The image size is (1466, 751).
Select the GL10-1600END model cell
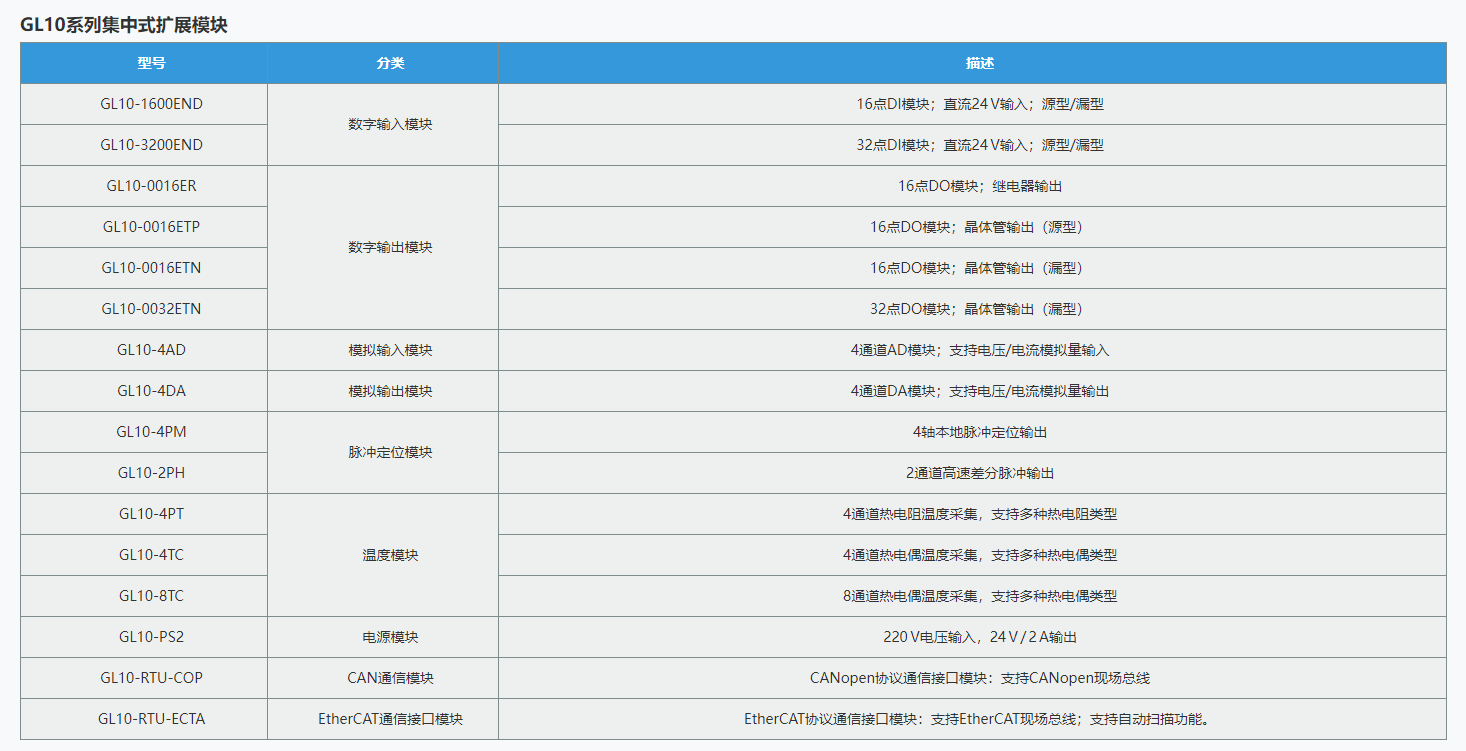151,104
